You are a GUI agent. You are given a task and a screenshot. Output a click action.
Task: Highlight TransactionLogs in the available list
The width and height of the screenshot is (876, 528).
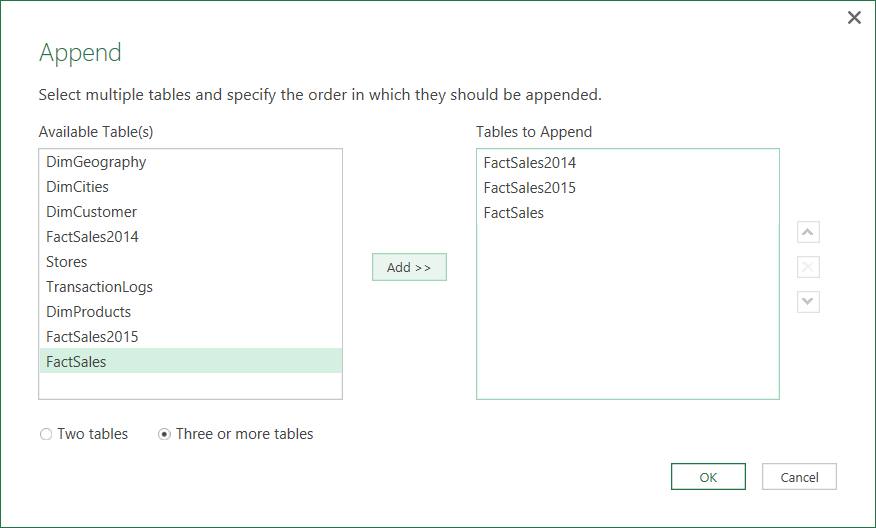pyautogui.click(x=100, y=287)
